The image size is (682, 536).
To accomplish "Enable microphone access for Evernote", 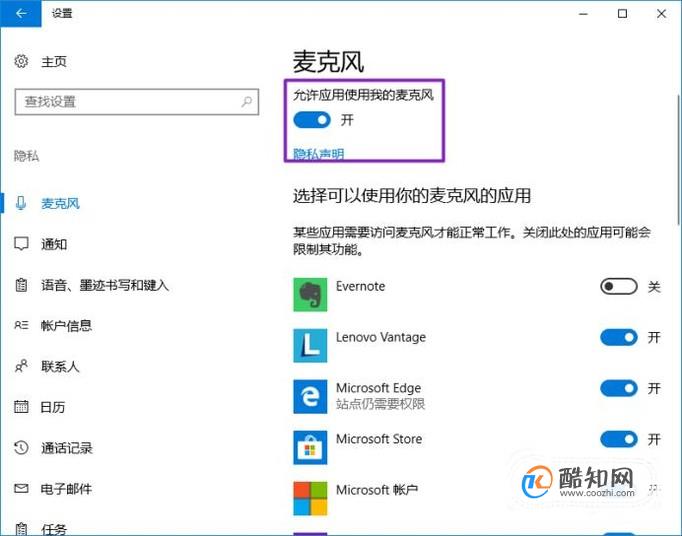I will point(618,286).
